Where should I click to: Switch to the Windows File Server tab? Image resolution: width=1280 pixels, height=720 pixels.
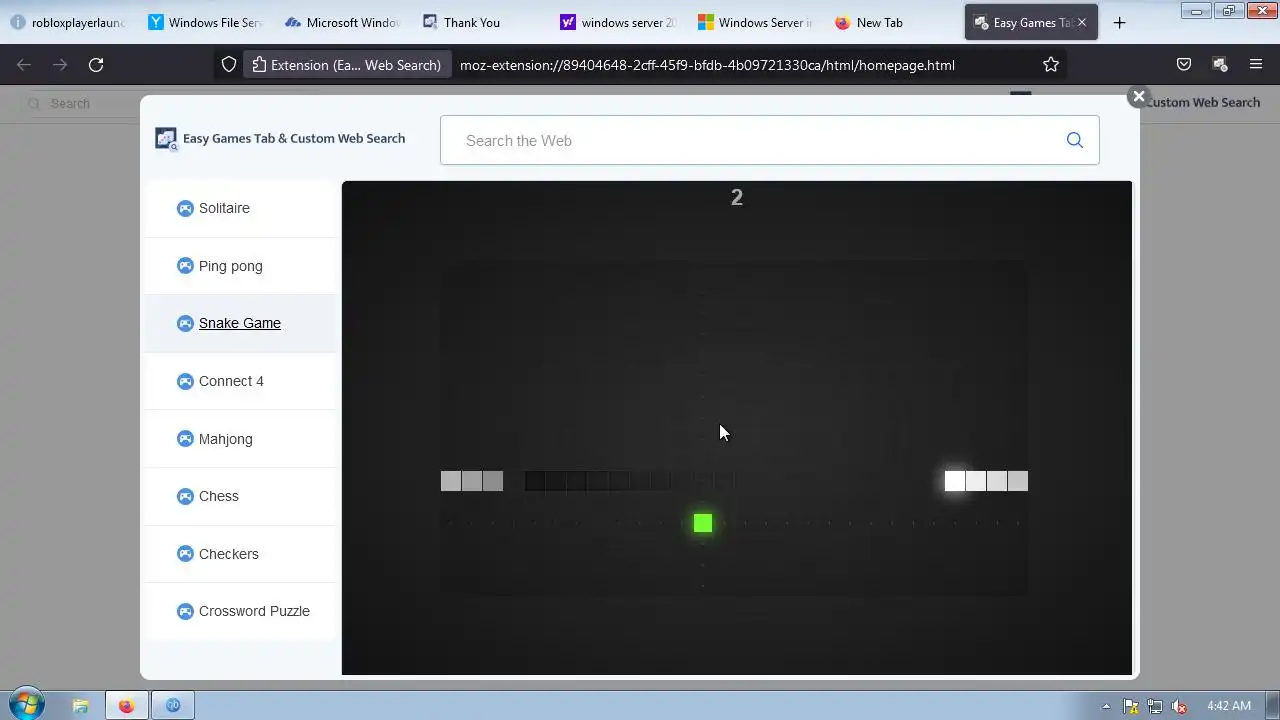205,22
